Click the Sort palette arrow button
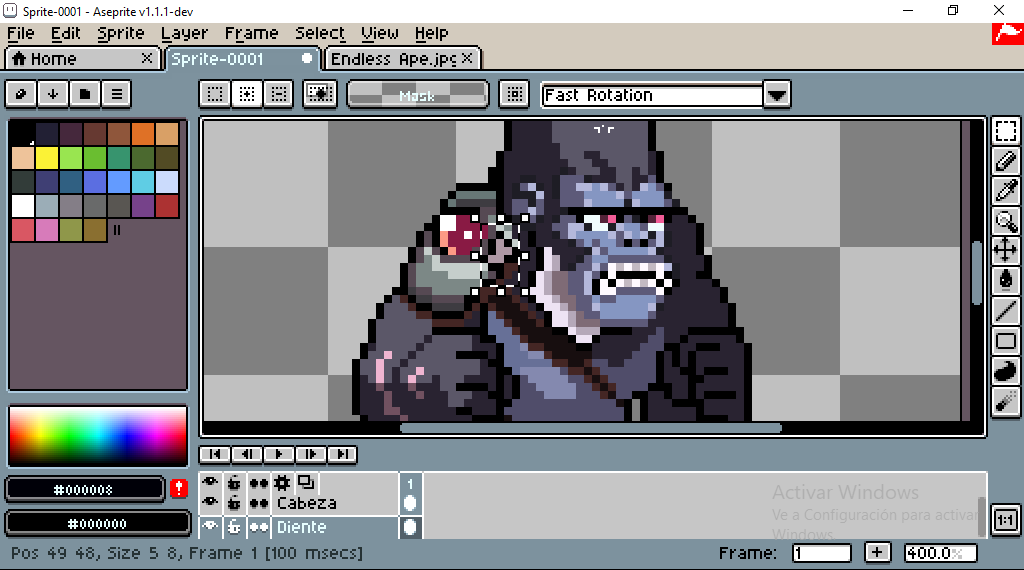The image size is (1024, 570). coord(53,94)
